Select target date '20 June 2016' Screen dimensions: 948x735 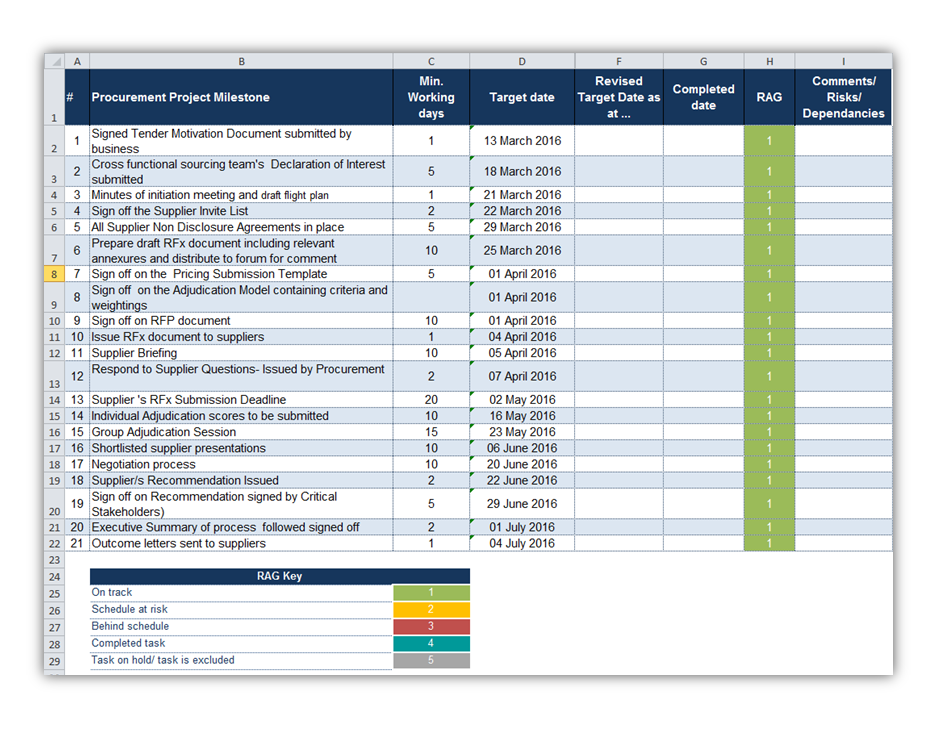tap(522, 464)
